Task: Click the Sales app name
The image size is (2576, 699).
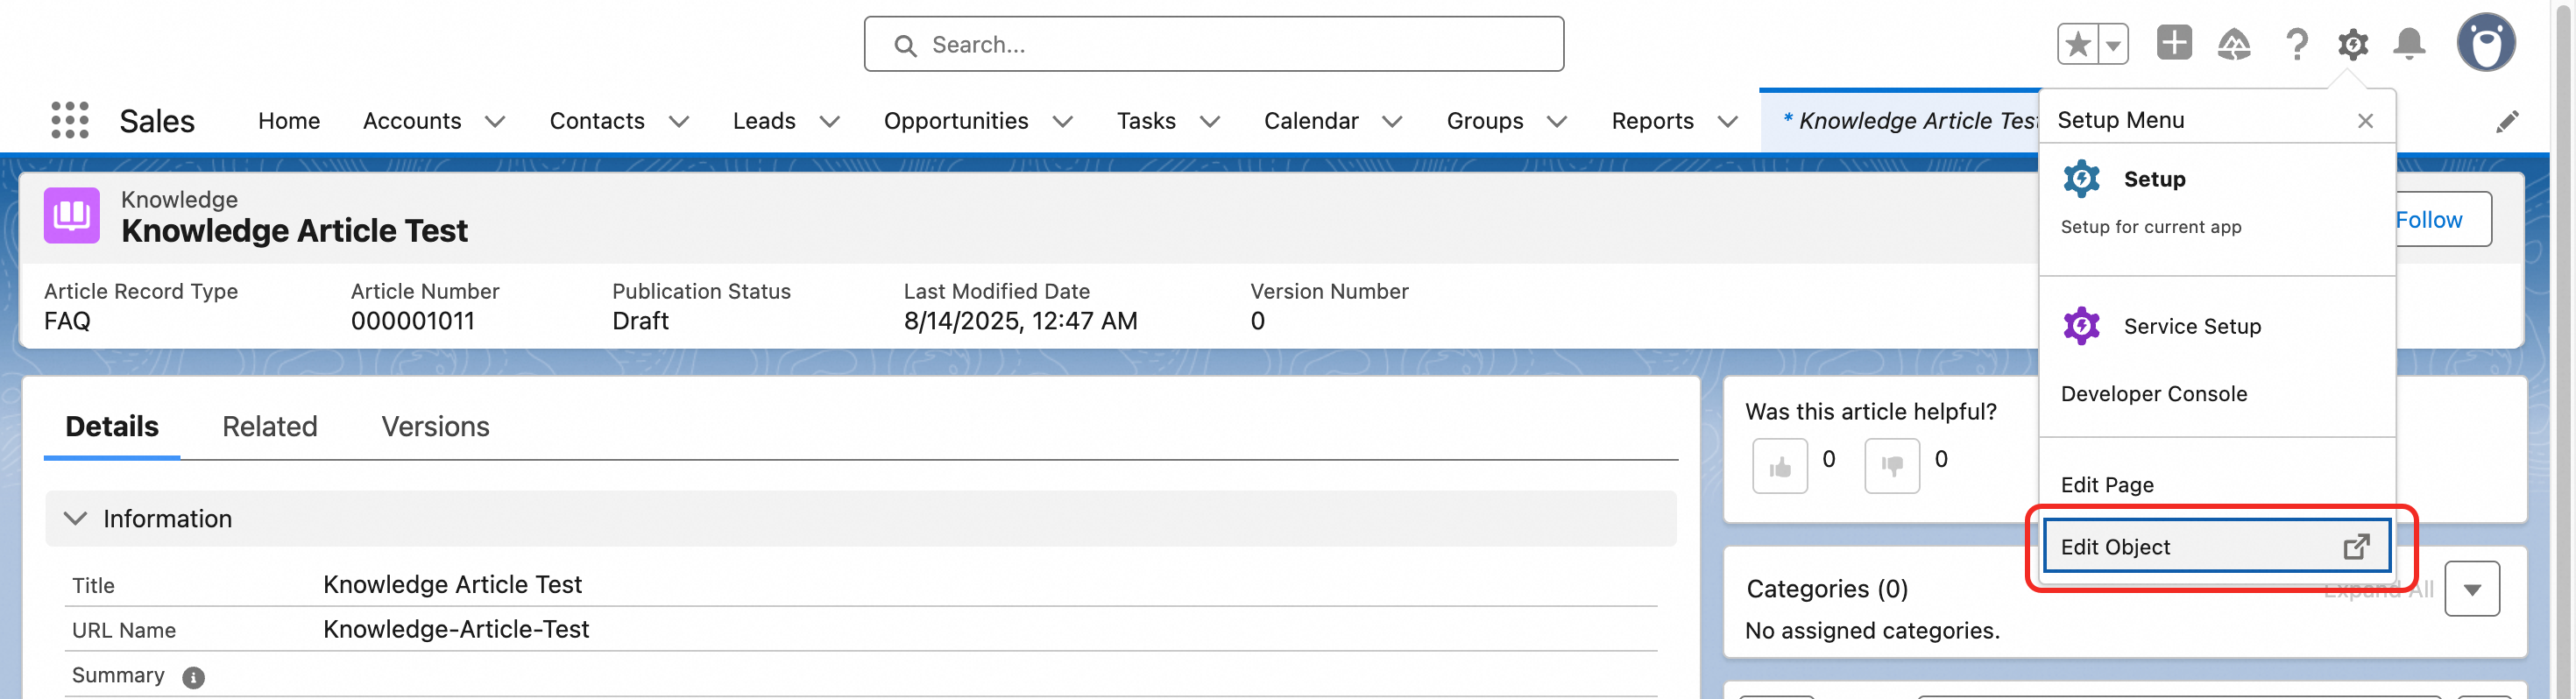Action: coord(157,121)
